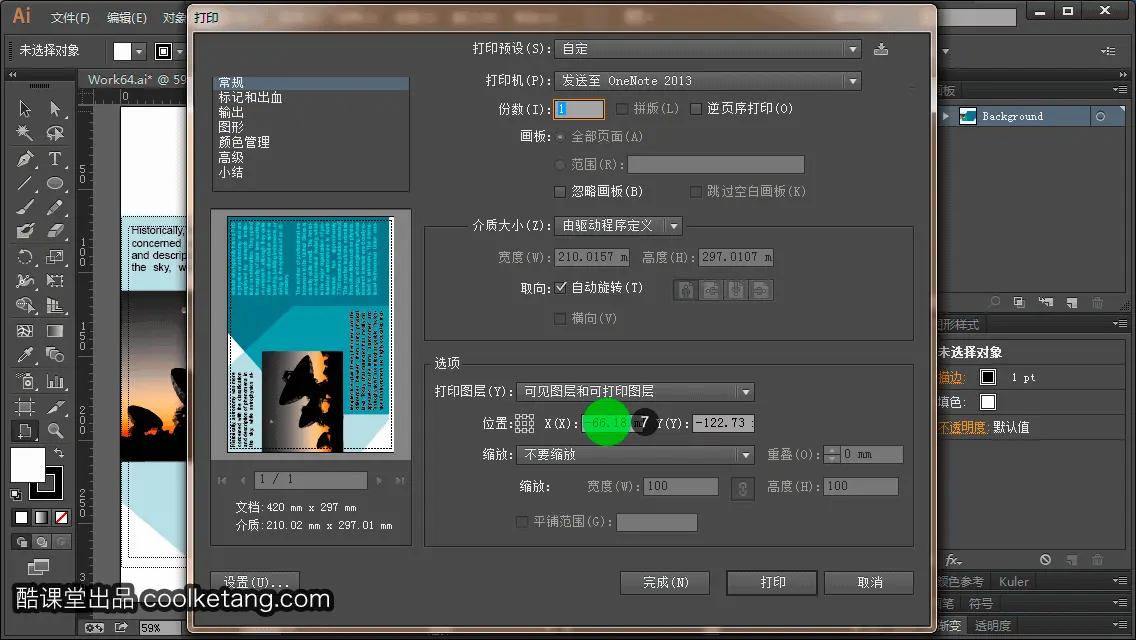The width and height of the screenshot is (1136, 640).
Task: Choose the Gradient tool
Action: pyautogui.click(x=55, y=331)
